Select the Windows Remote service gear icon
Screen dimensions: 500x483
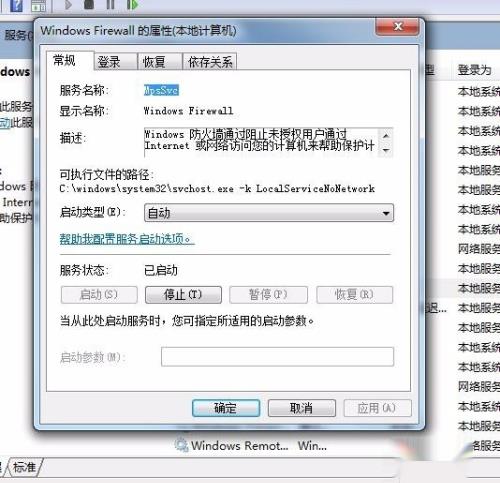point(182,445)
